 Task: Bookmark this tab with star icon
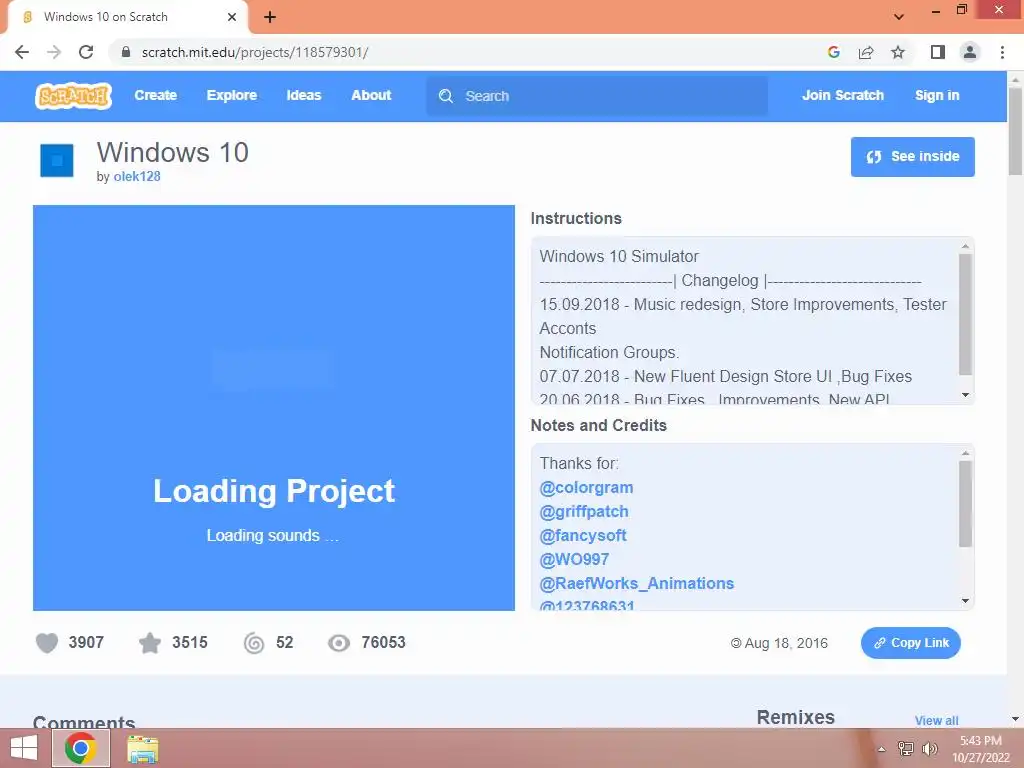[898, 52]
